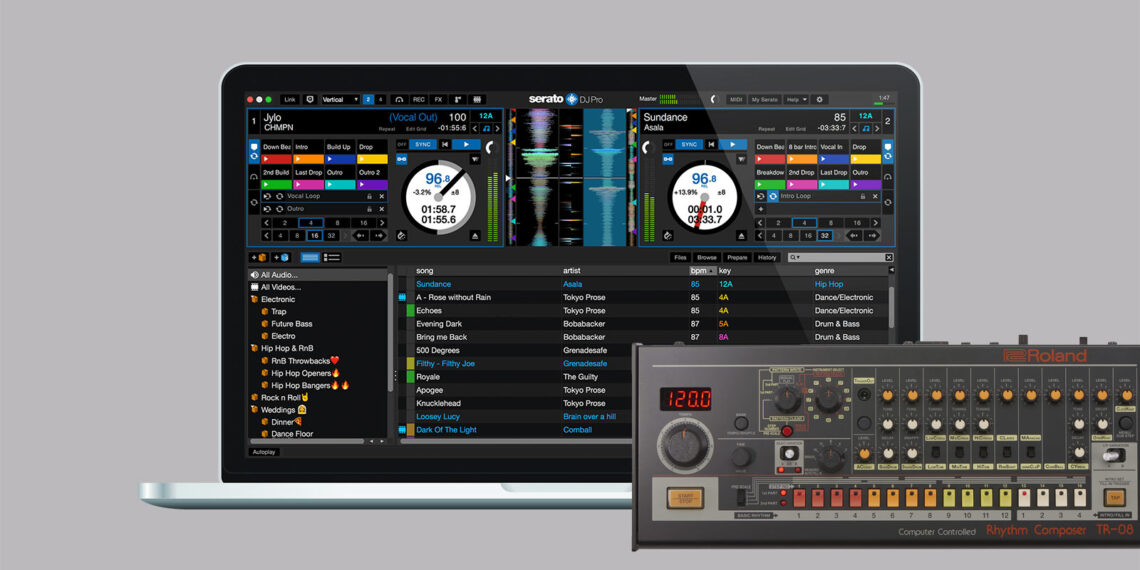This screenshot has height=570, width=1140.
Task: Switch to the Prepare panel tab
Action: click(x=736, y=257)
